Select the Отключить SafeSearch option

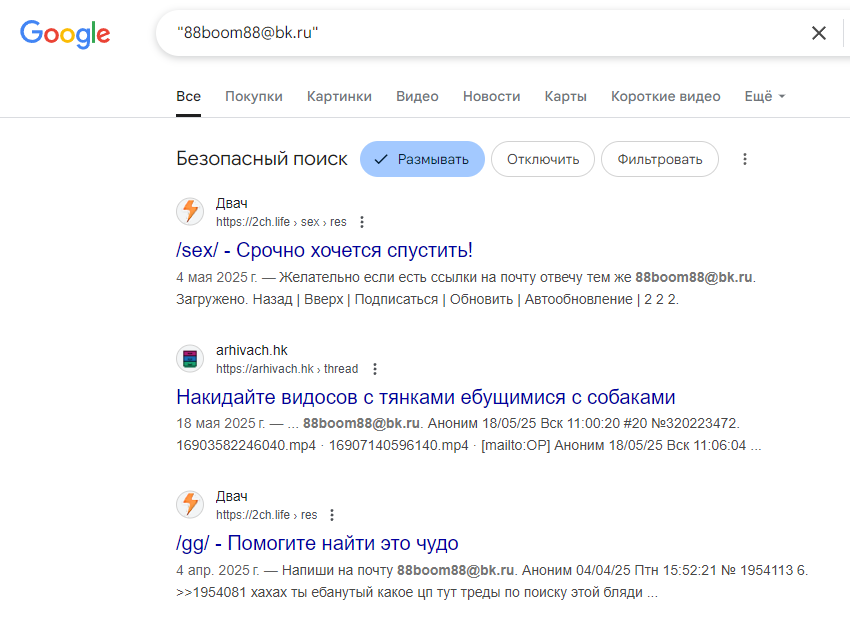coord(543,159)
